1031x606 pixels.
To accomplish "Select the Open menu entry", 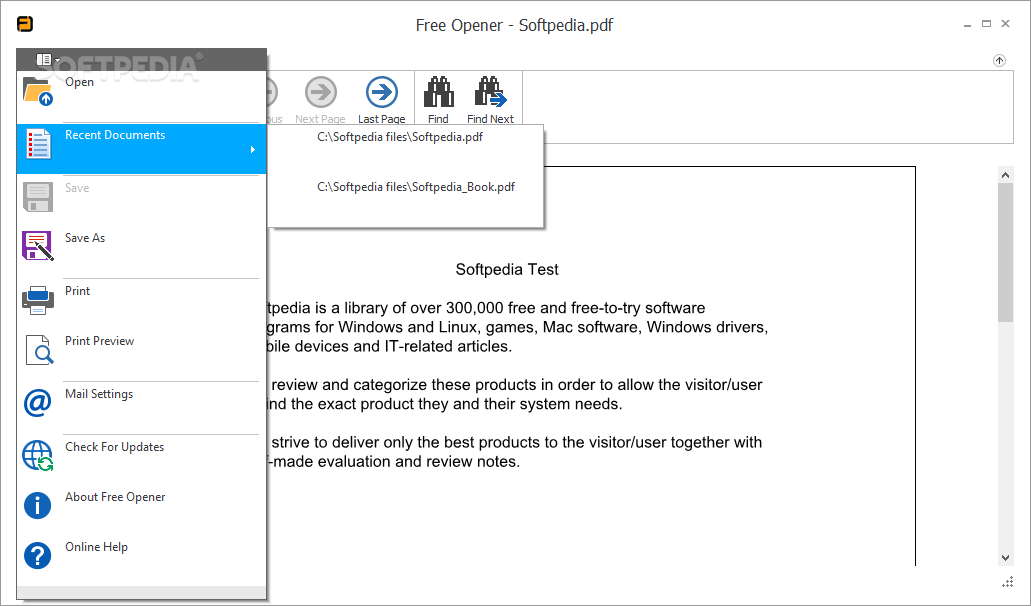I will point(141,95).
